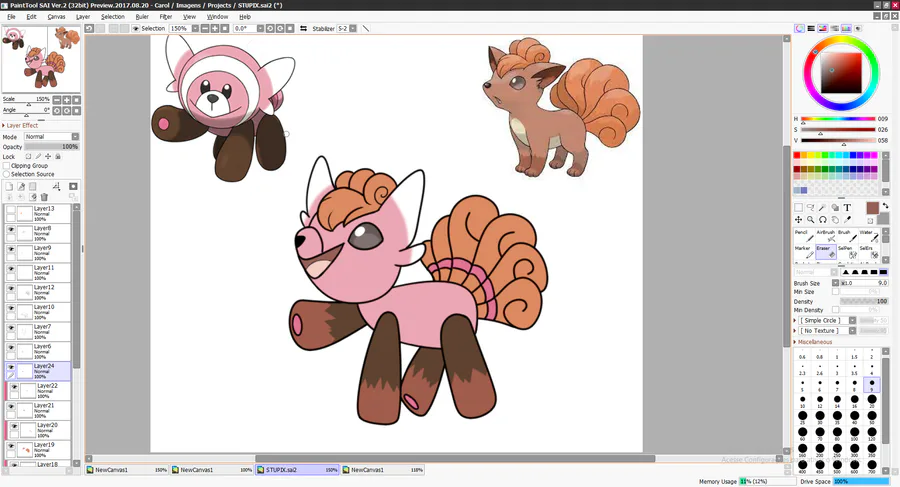The image size is (900, 487).
Task: Reset navigator angle with square button
Action: point(76,110)
